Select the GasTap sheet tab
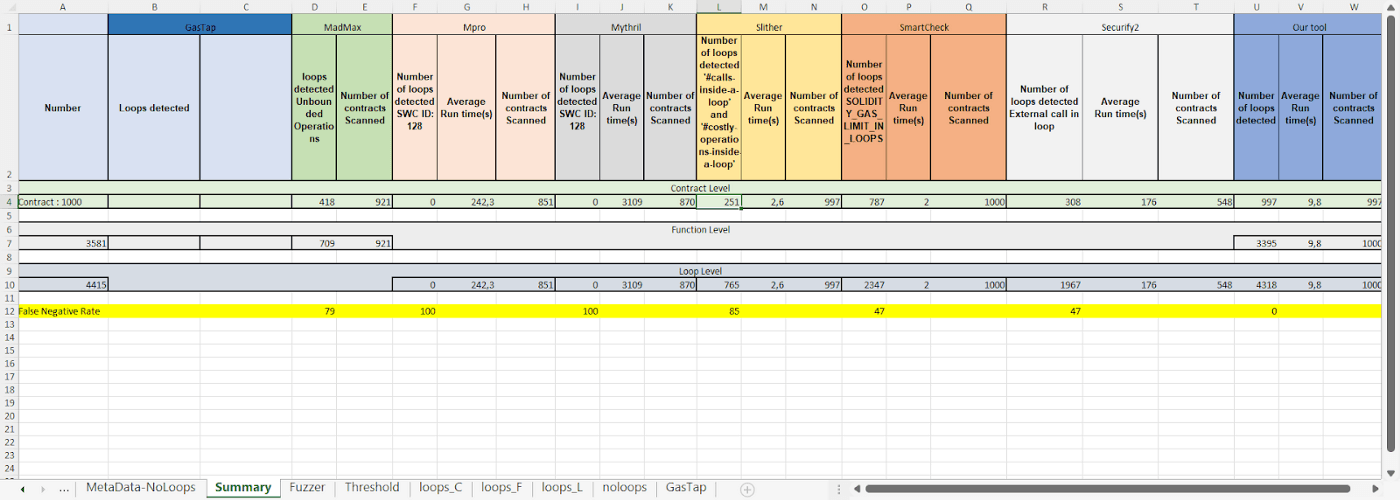The height and width of the screenshot is (500, 1400). (x=686, y=488)
